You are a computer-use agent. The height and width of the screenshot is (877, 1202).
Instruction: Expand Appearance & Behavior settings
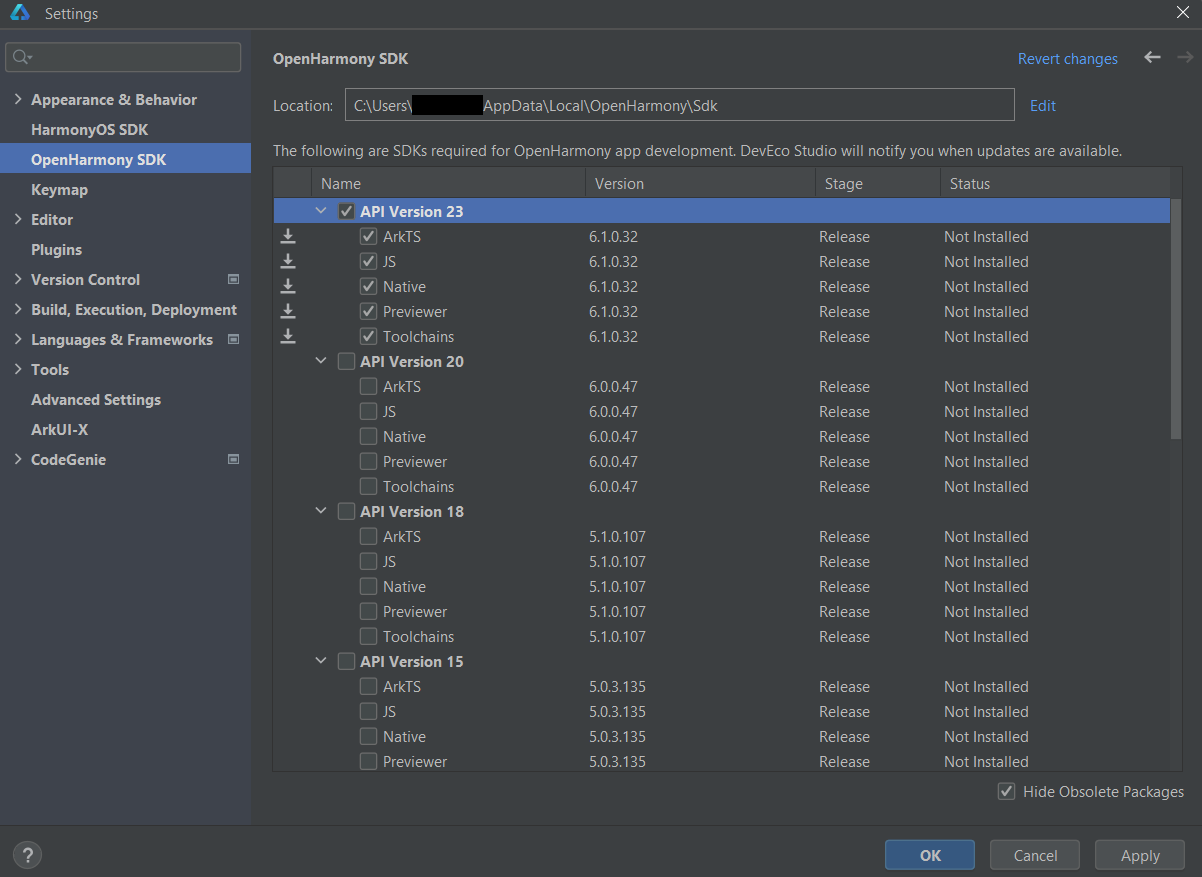pos(18,99)
